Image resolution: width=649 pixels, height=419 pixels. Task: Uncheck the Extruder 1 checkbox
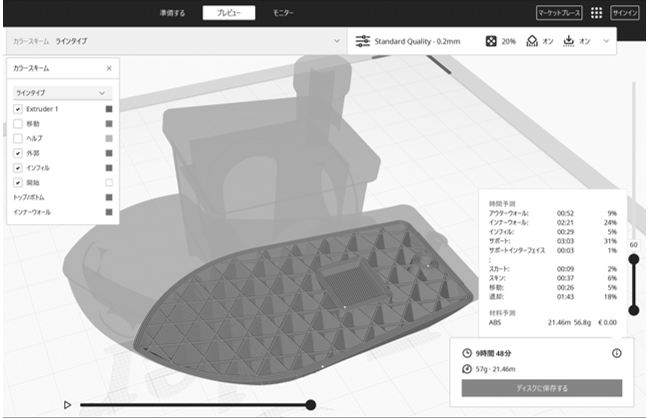point(18,109)
